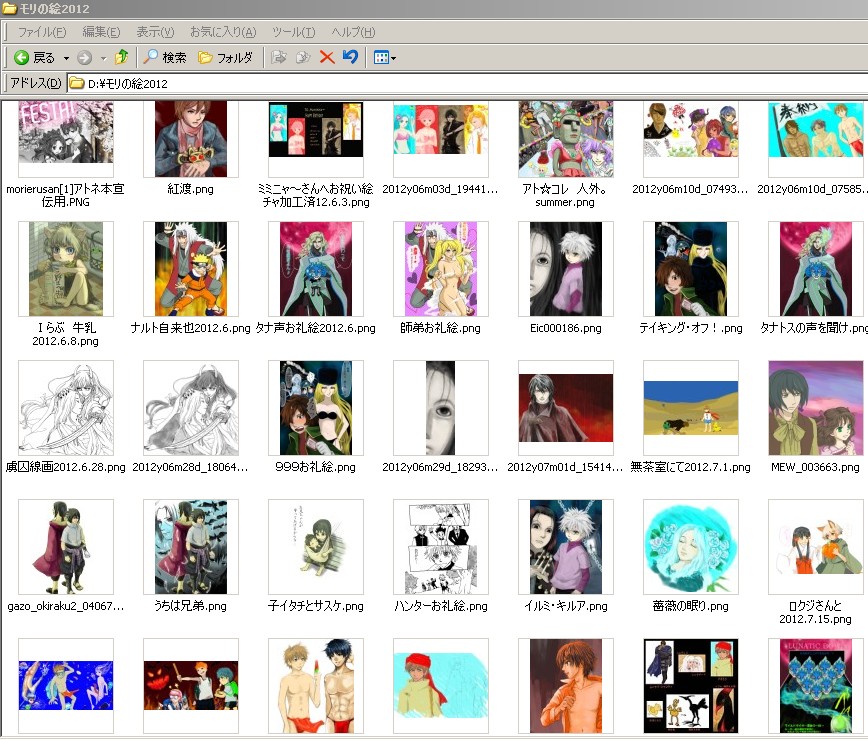Open the Views dropdown button
868x740 pixels.
point(385,58)
